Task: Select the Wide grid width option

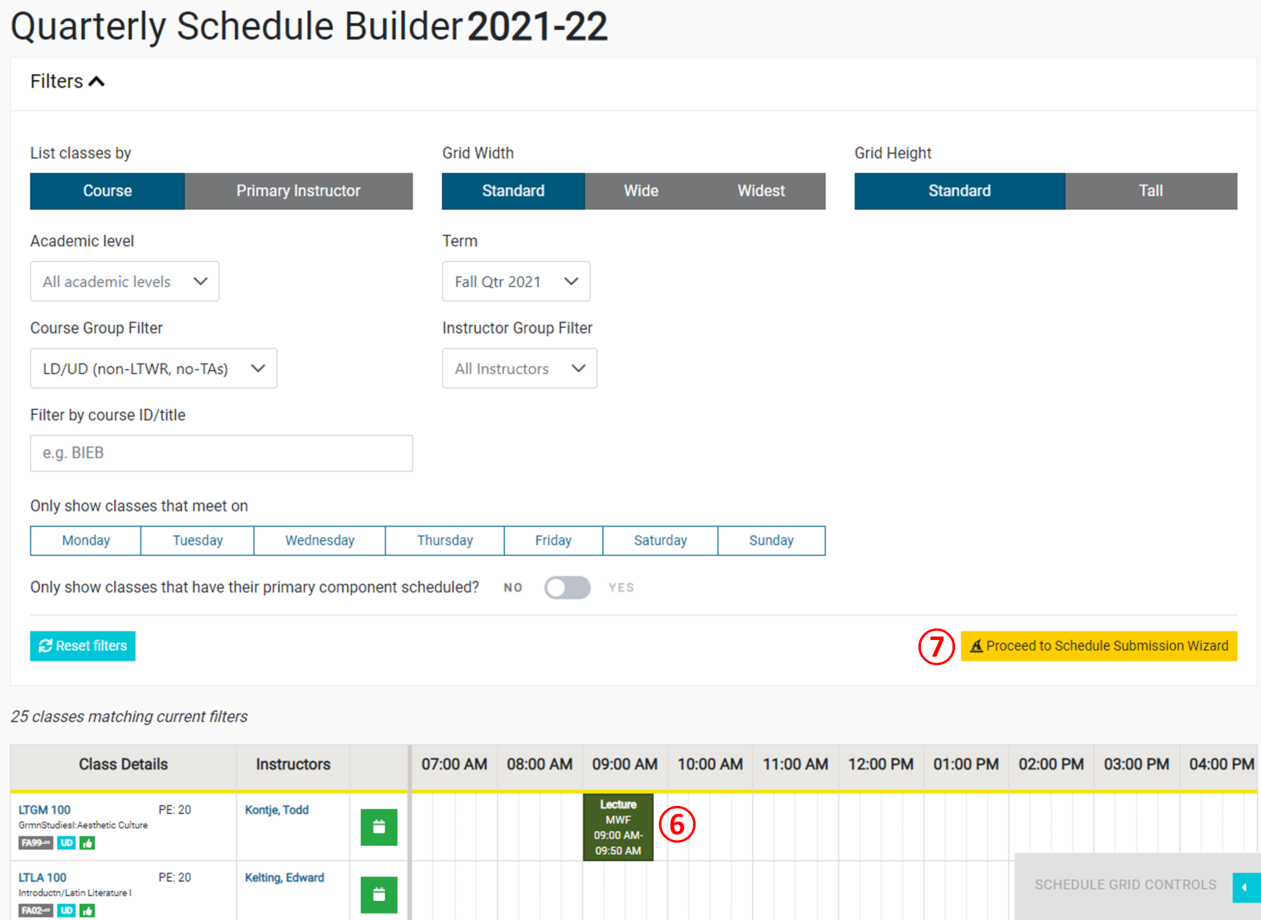Action: click(641, 190)
